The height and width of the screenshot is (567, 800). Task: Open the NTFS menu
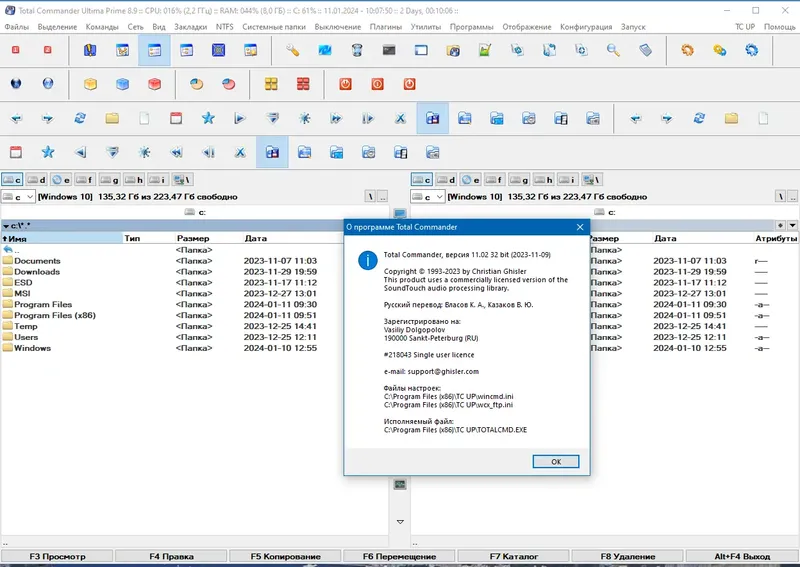click(x=224, y=27)
